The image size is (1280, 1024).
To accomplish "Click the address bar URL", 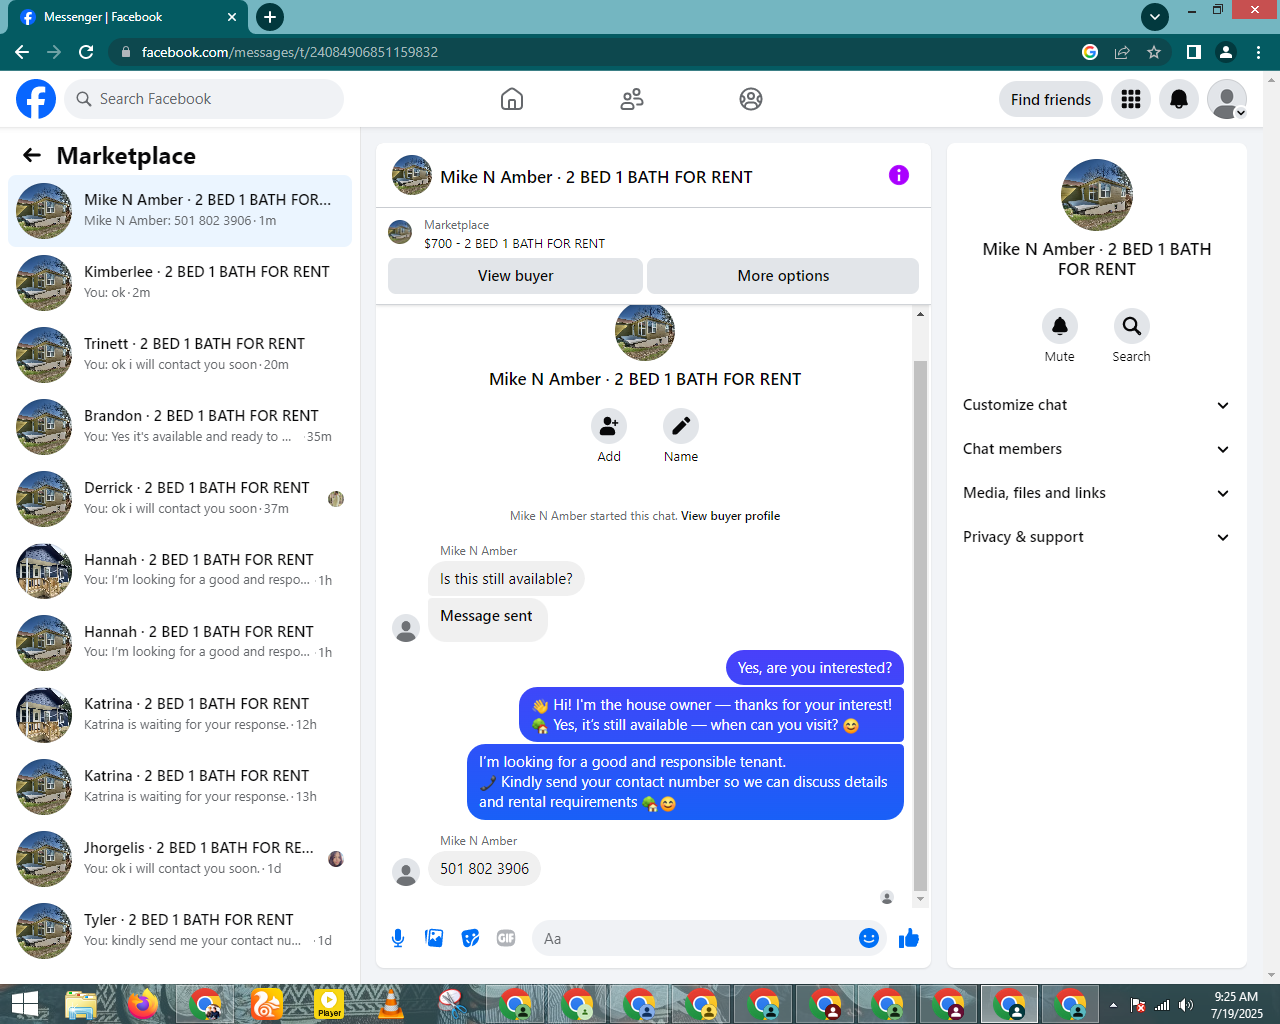I will 290,52.
